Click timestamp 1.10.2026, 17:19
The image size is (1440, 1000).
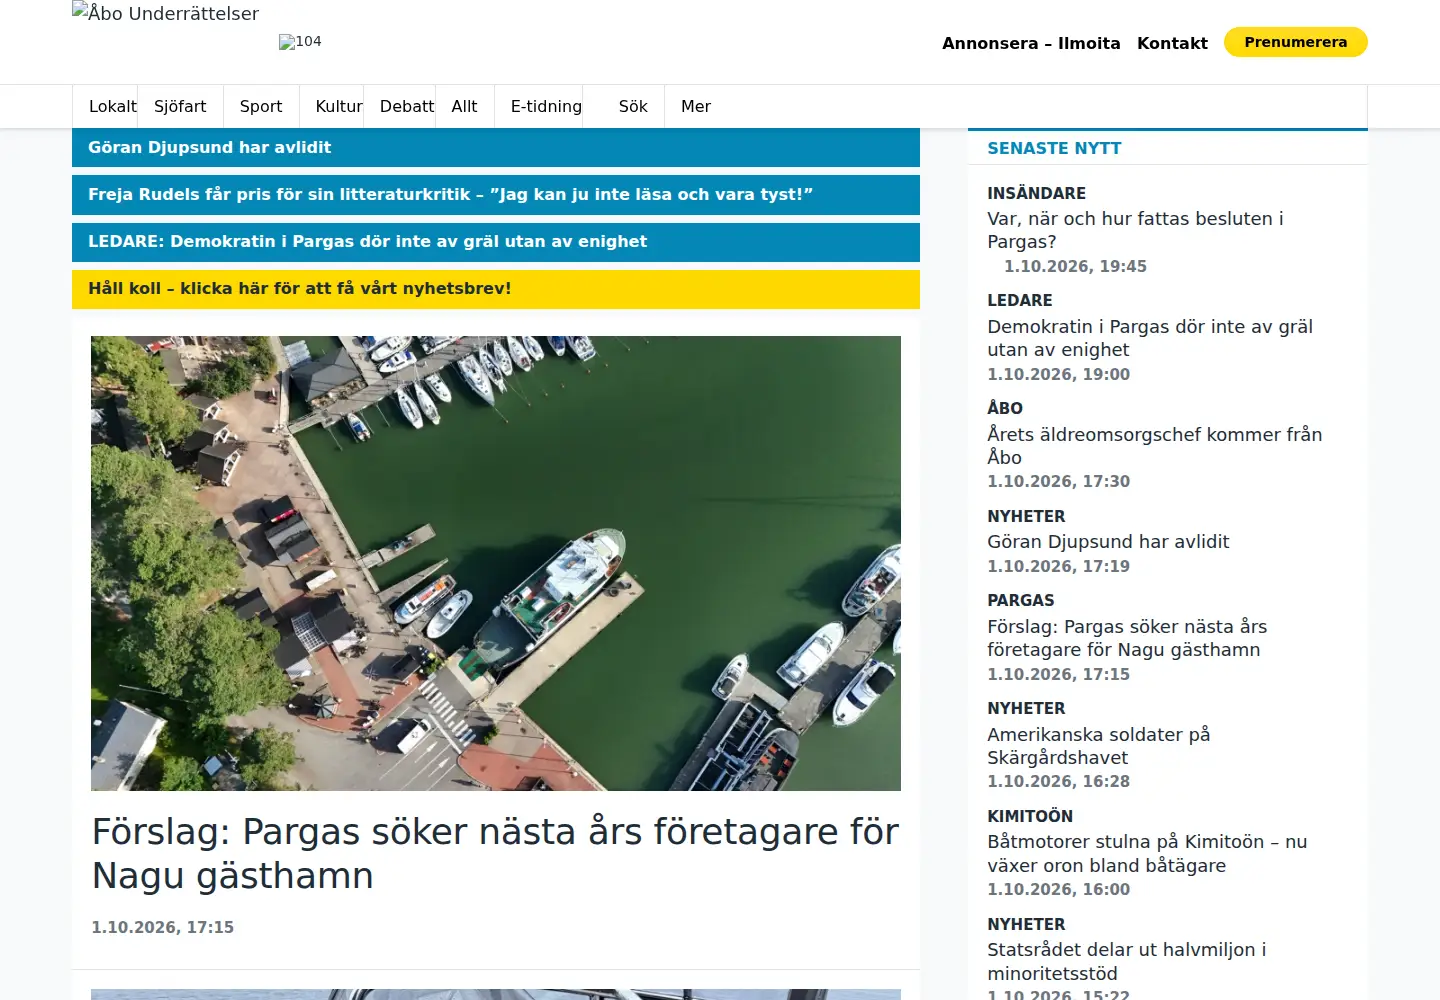pos(1058,566)
